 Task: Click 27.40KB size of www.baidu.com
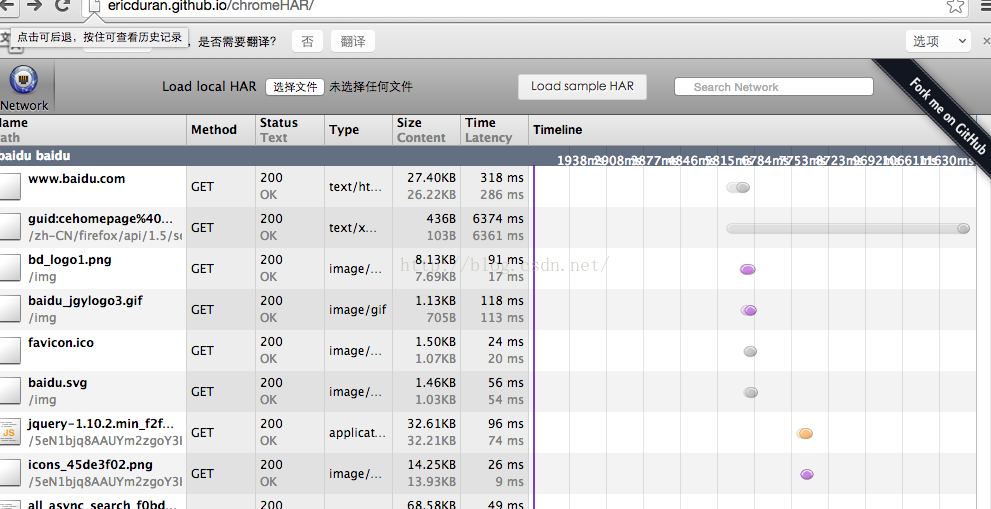(432, 178)
